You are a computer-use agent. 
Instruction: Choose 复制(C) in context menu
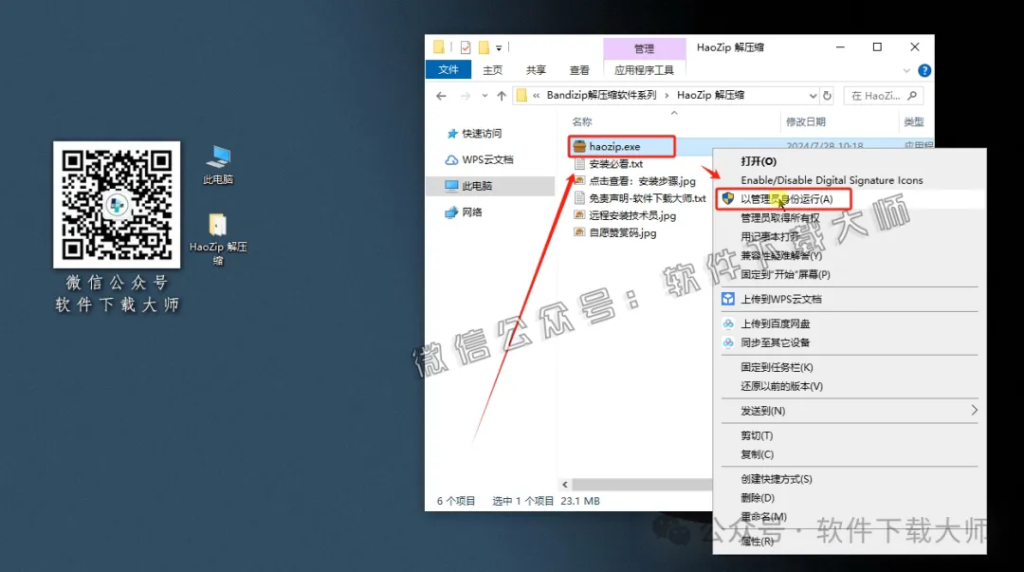(849, 454)
